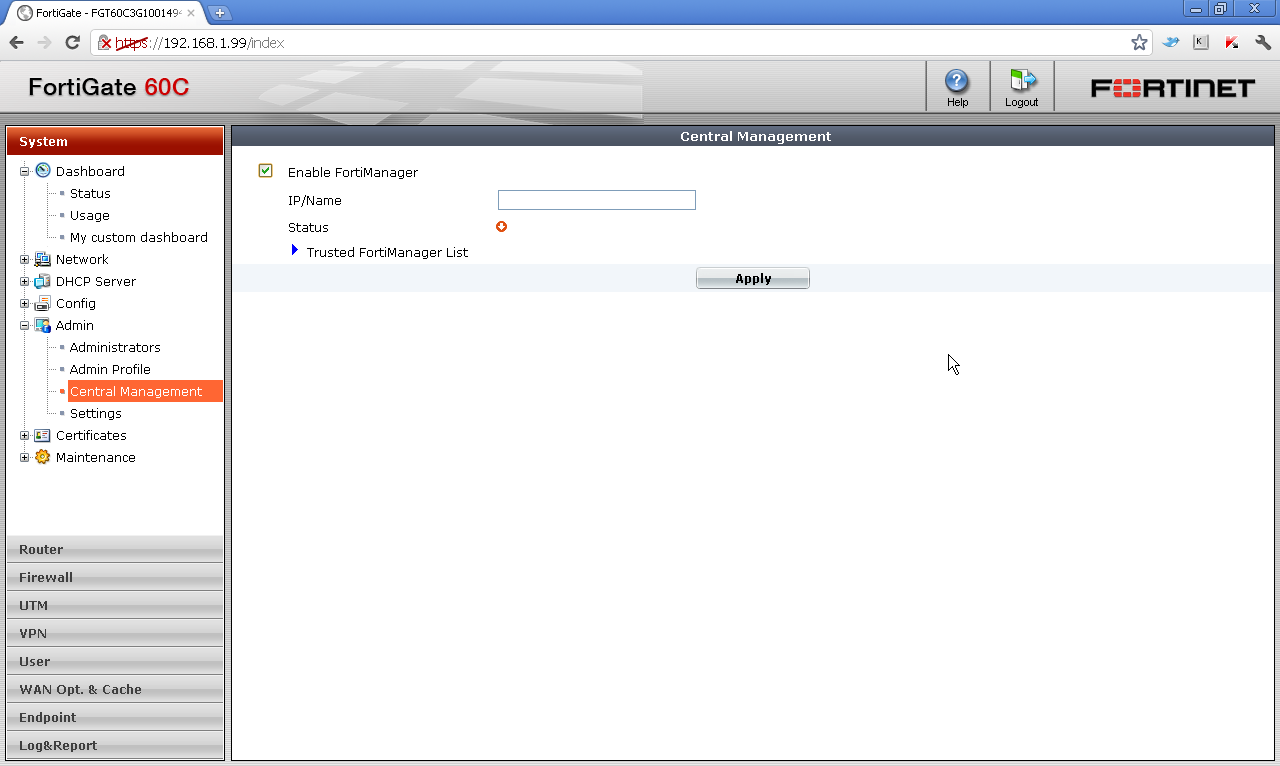Select Central Management in the tree
This screenshot has width=1280, height=766.
pos(144,391)
